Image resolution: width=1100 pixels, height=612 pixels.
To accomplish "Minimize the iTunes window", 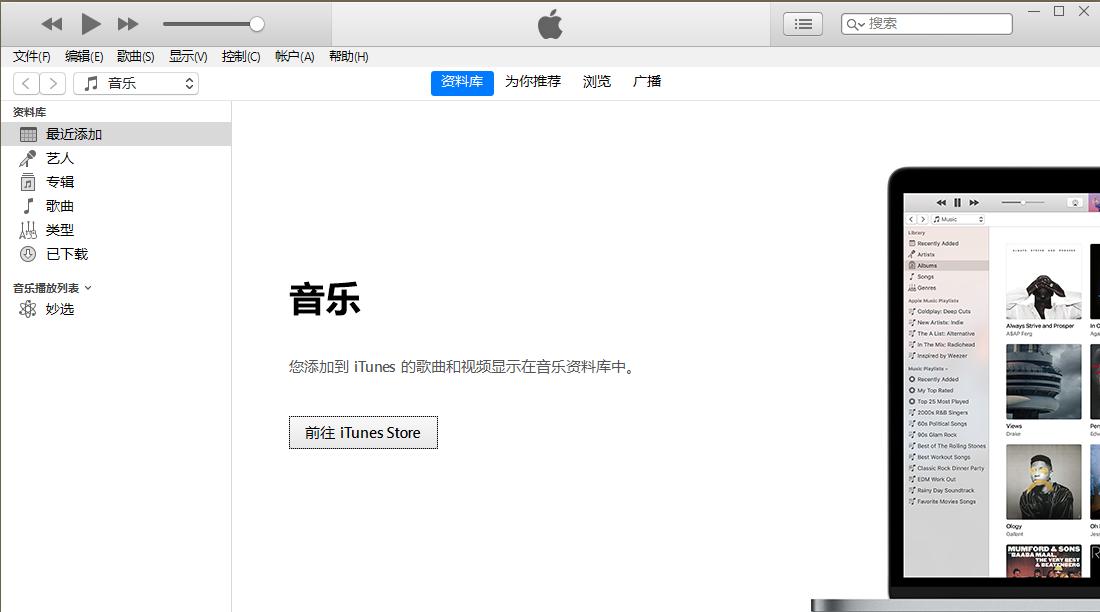I will 1033,11.
